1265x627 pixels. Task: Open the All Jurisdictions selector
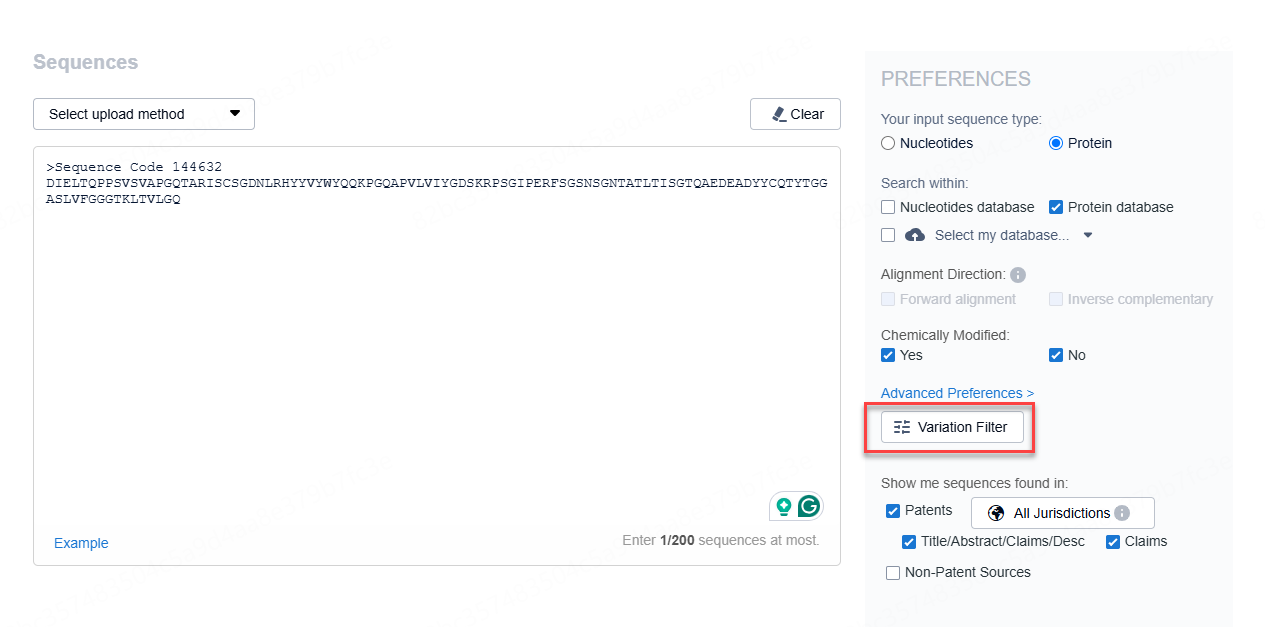coord(1062,513)
